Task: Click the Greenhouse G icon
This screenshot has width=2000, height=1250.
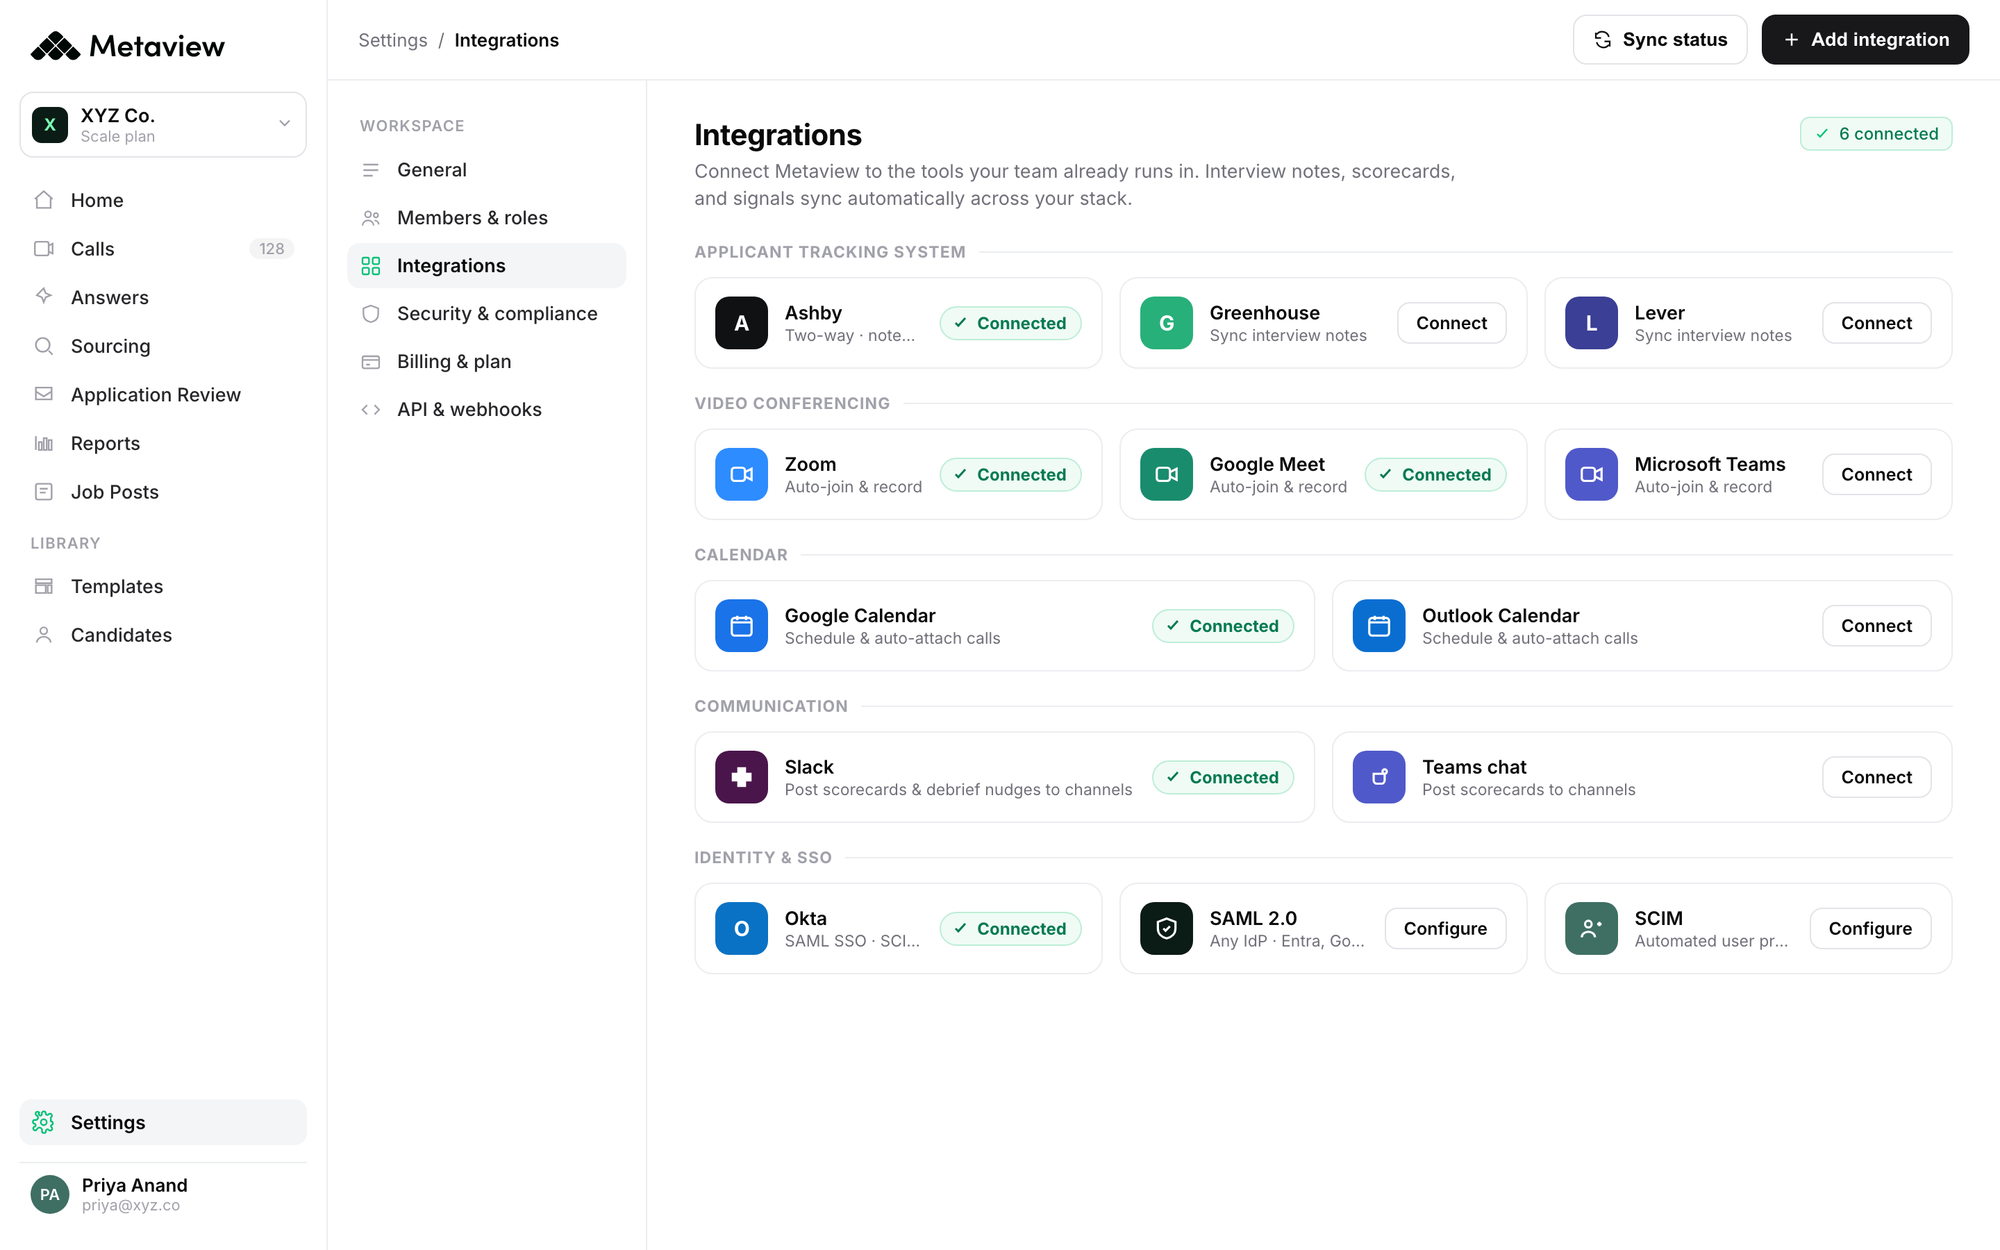Action: tap(1166, 323)
